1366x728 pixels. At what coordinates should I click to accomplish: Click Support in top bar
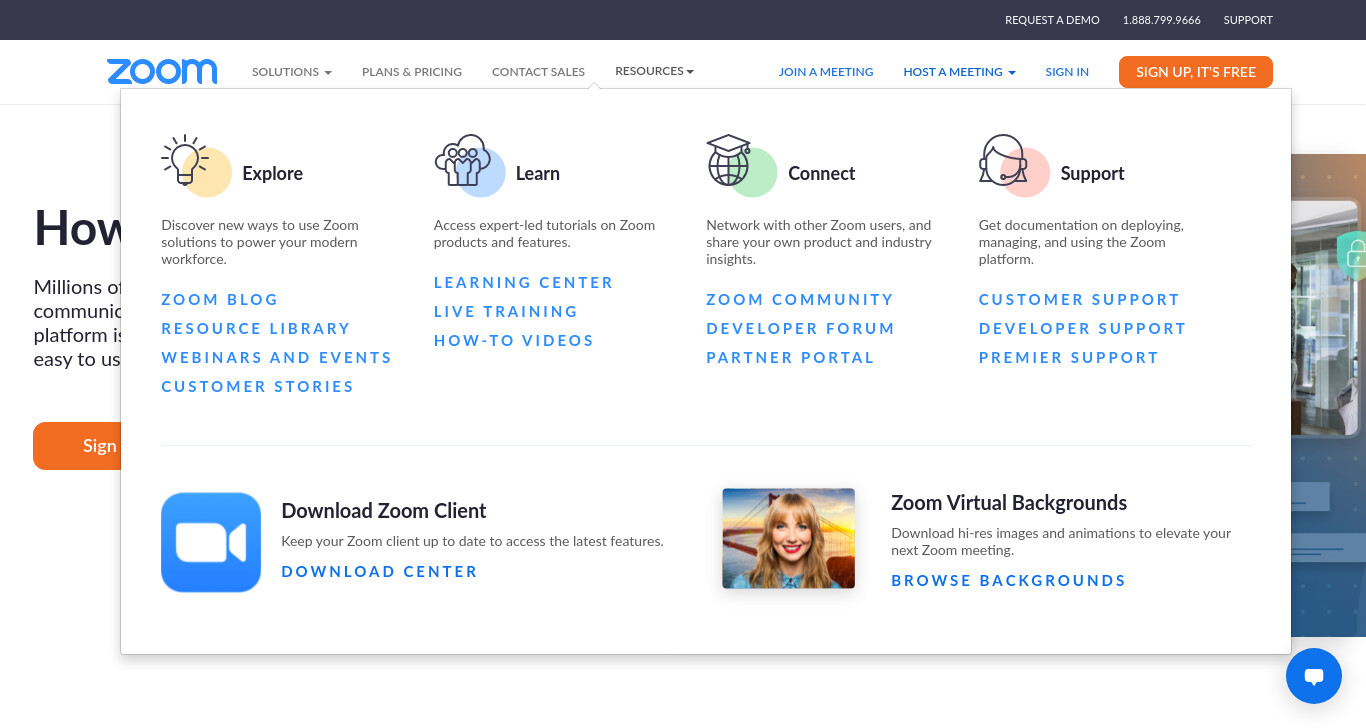click(x=1248, y=20)
